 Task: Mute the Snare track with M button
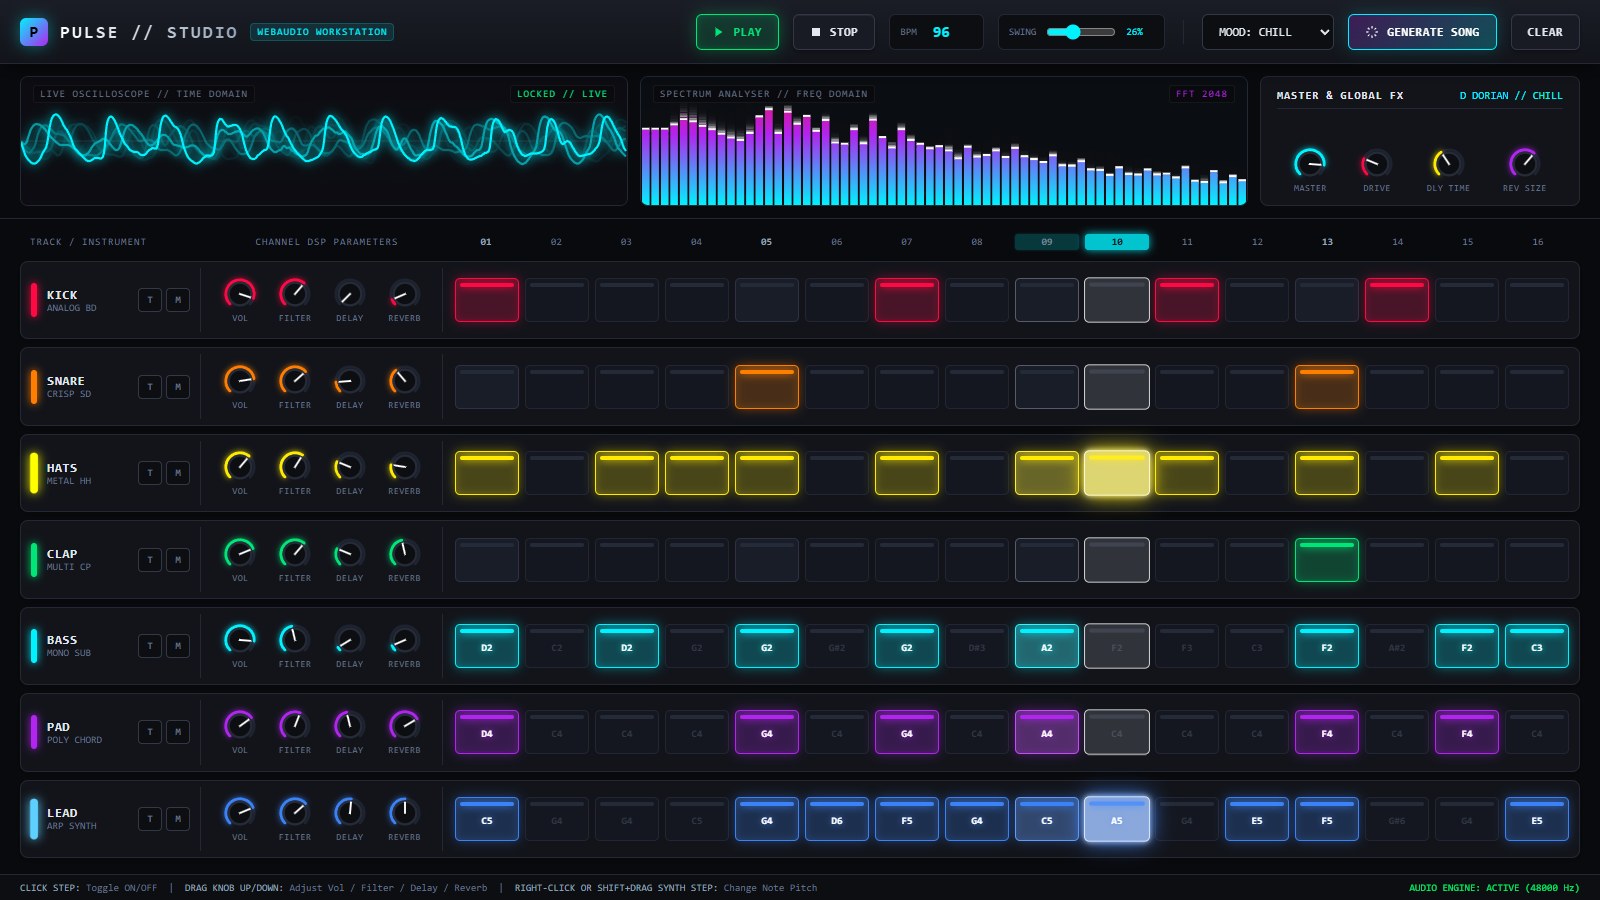pyautogui.click(x=178, y=387)
